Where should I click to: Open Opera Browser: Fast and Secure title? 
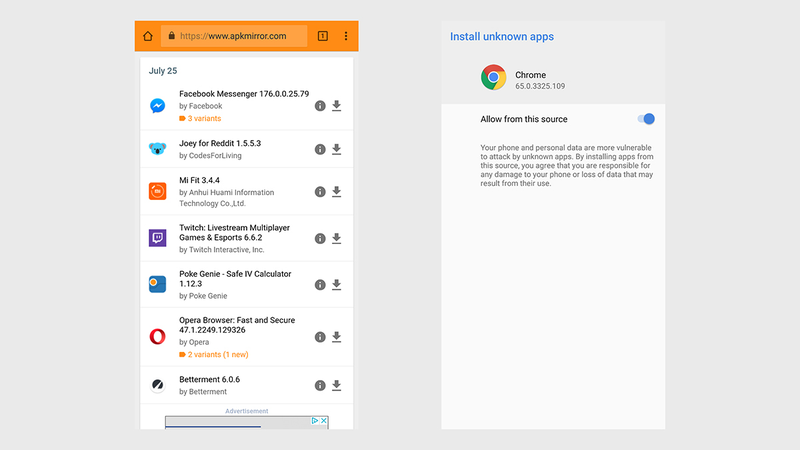tap(237, 325)
